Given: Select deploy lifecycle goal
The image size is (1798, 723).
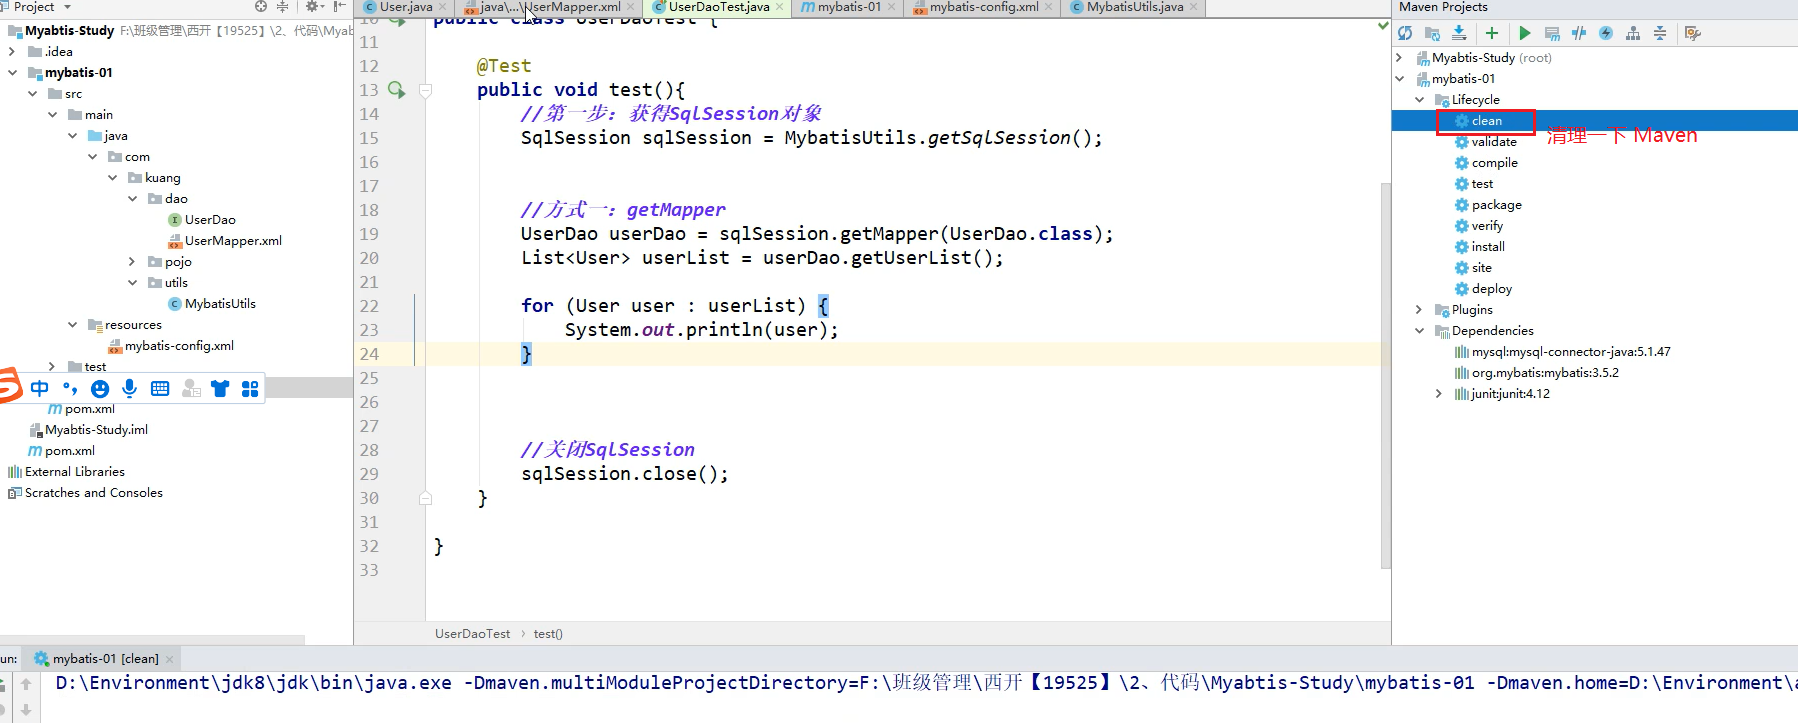Looking at the screenshot, I should click(1483, 288).
